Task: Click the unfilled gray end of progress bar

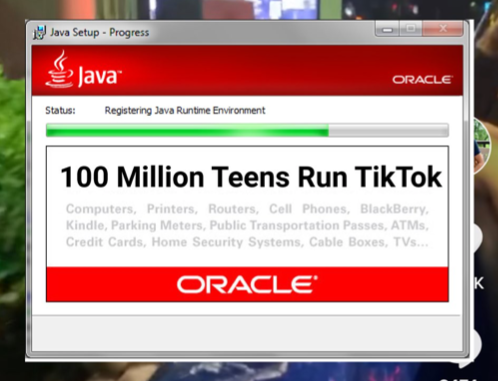Action: tap(388, 130)
